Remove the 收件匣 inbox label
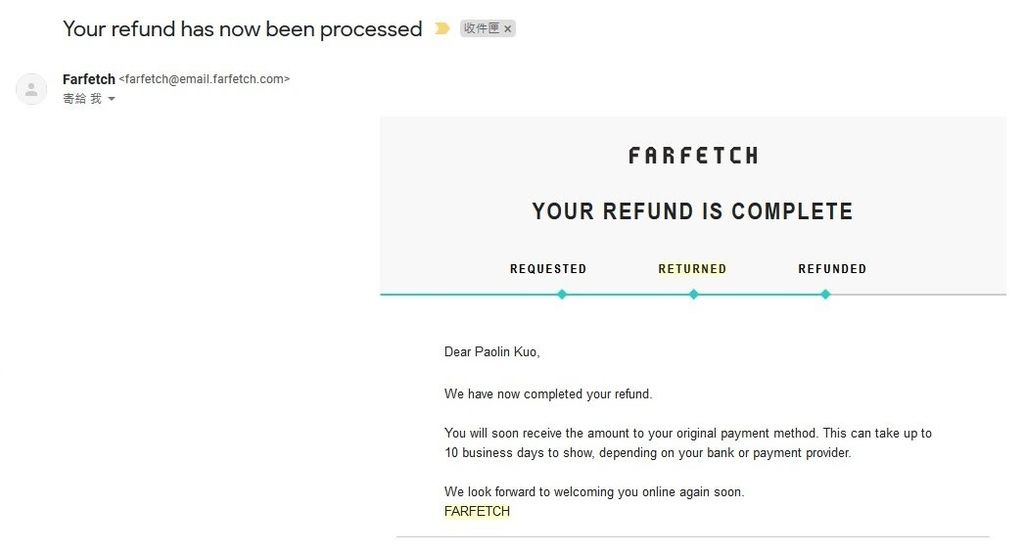Image resolution: width=1024 pixels, height=554 pixels. click(507, 29)
